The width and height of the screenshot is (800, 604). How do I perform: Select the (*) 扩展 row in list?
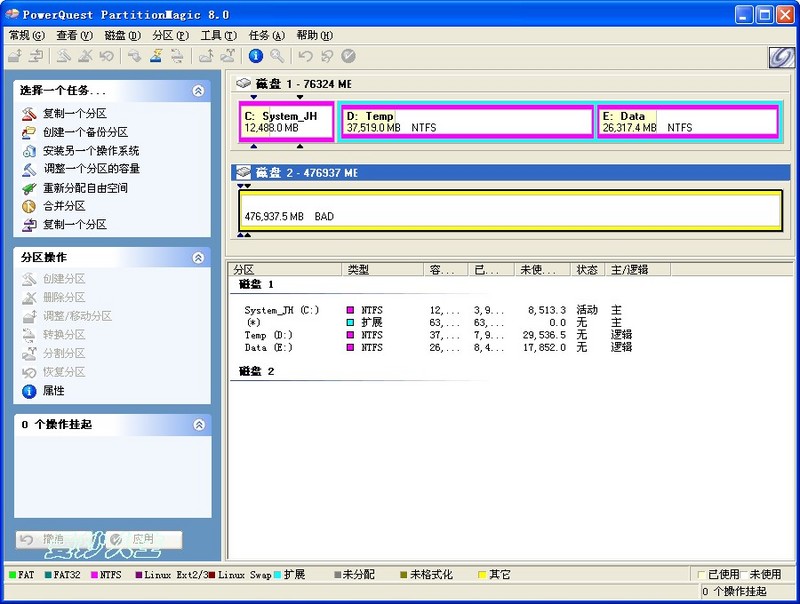(x=439, y=322)
